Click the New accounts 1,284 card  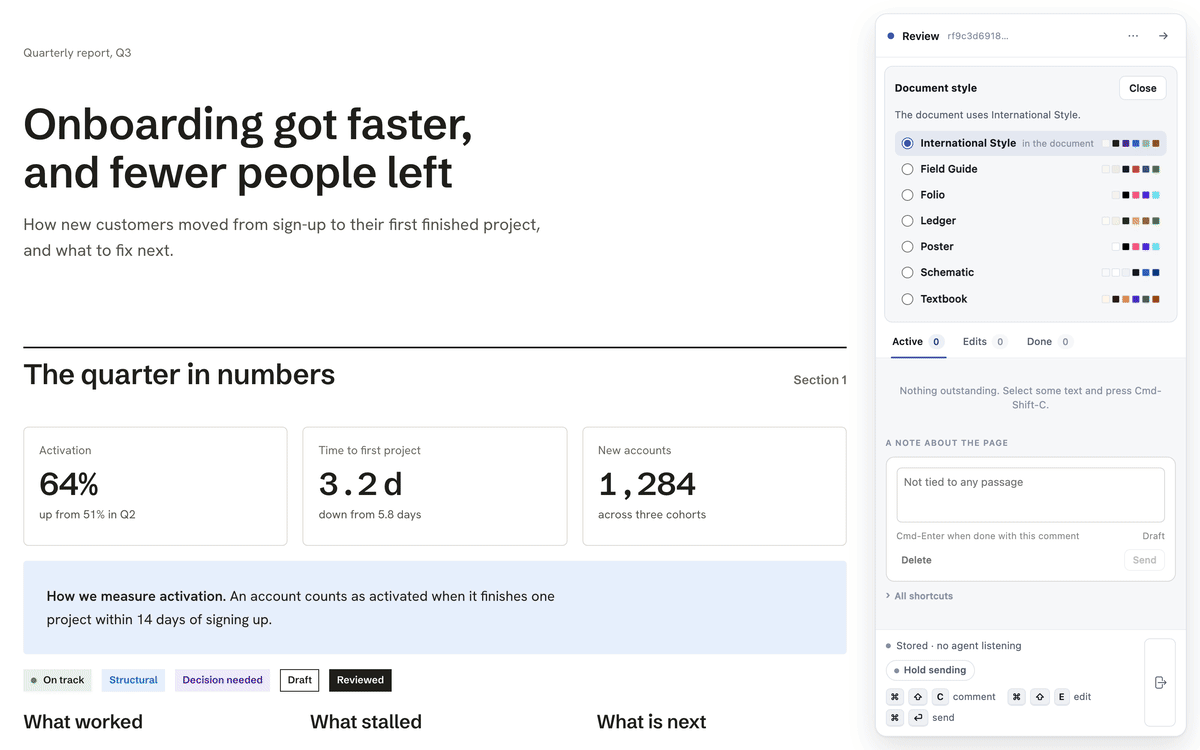pos(714,486)
